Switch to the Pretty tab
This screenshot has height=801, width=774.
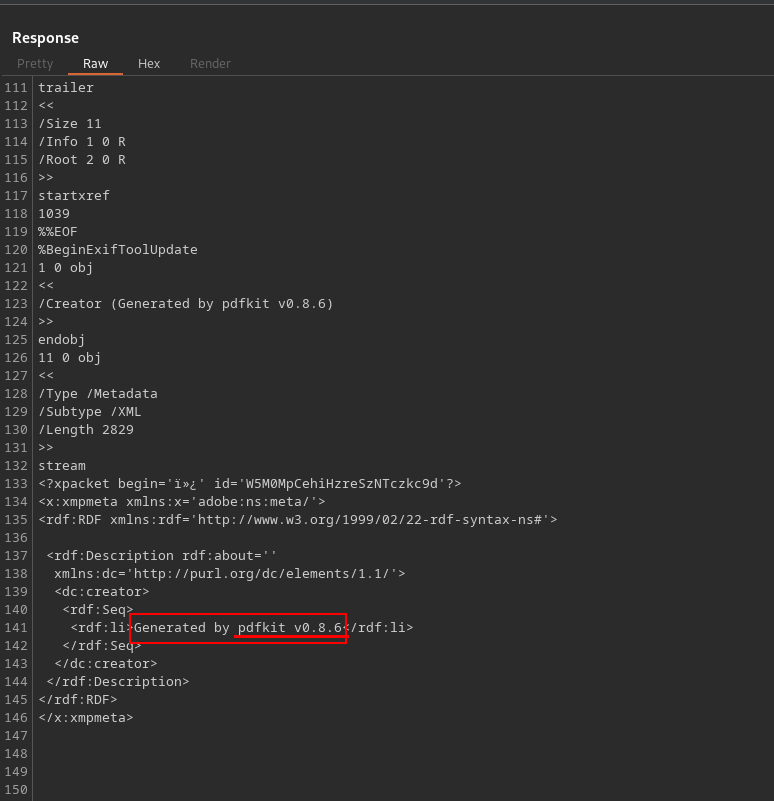35,64
